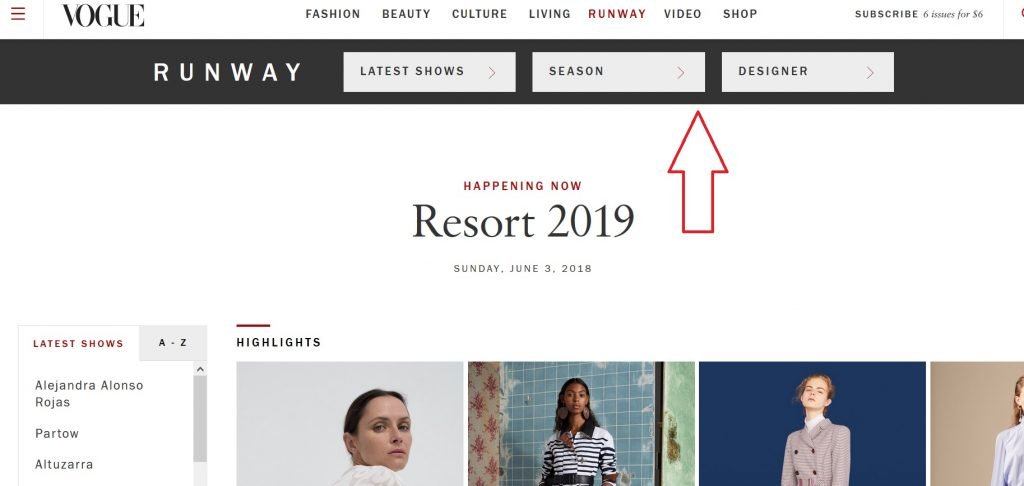Open the hamburger menu icon
The height and width of the screenshot is (486, 1024).
pos(18,14)
